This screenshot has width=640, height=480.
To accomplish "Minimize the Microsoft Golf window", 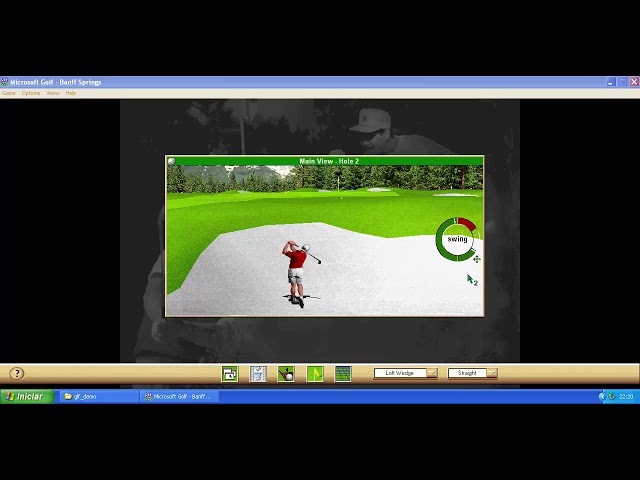I will click(611, 82).
